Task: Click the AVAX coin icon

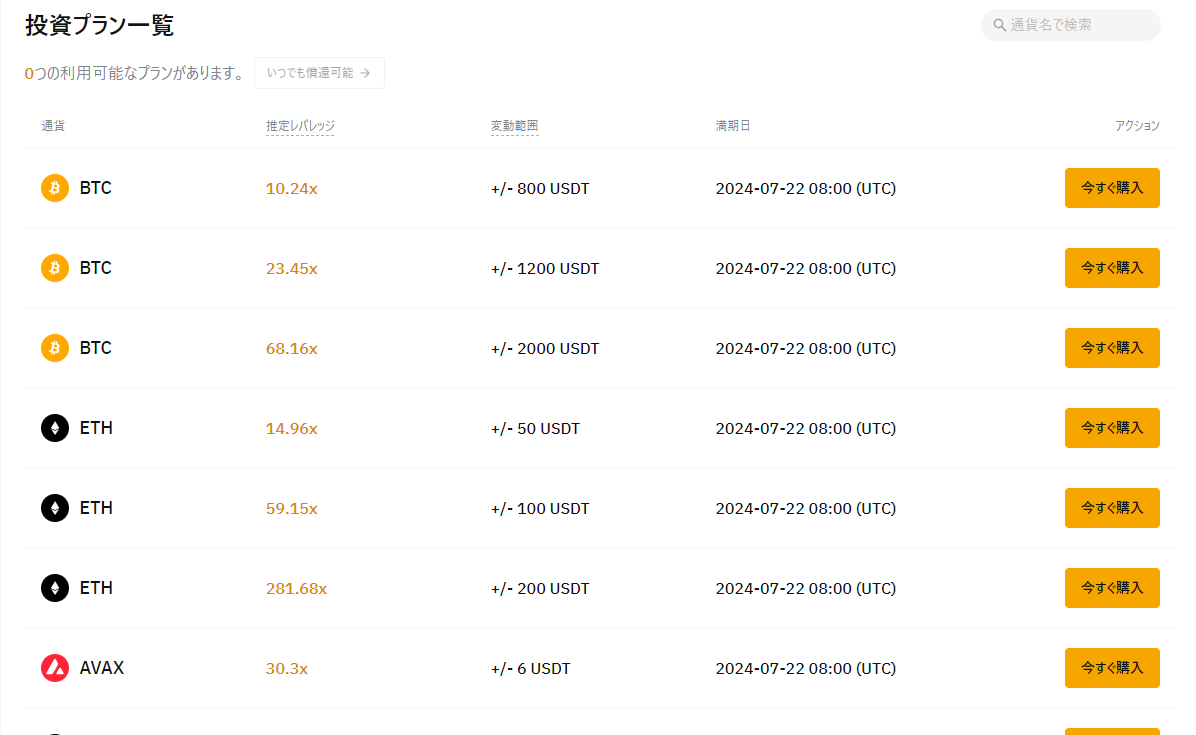Action: click(x=55, y=668)
